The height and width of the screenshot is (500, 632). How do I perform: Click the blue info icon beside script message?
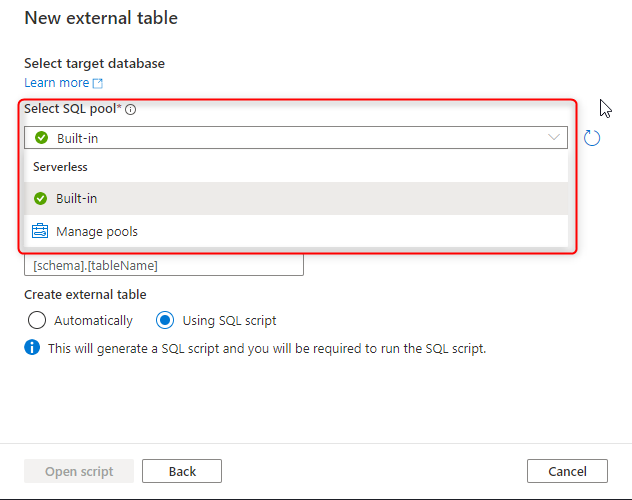pyautogui.click(x=32, y=347)
